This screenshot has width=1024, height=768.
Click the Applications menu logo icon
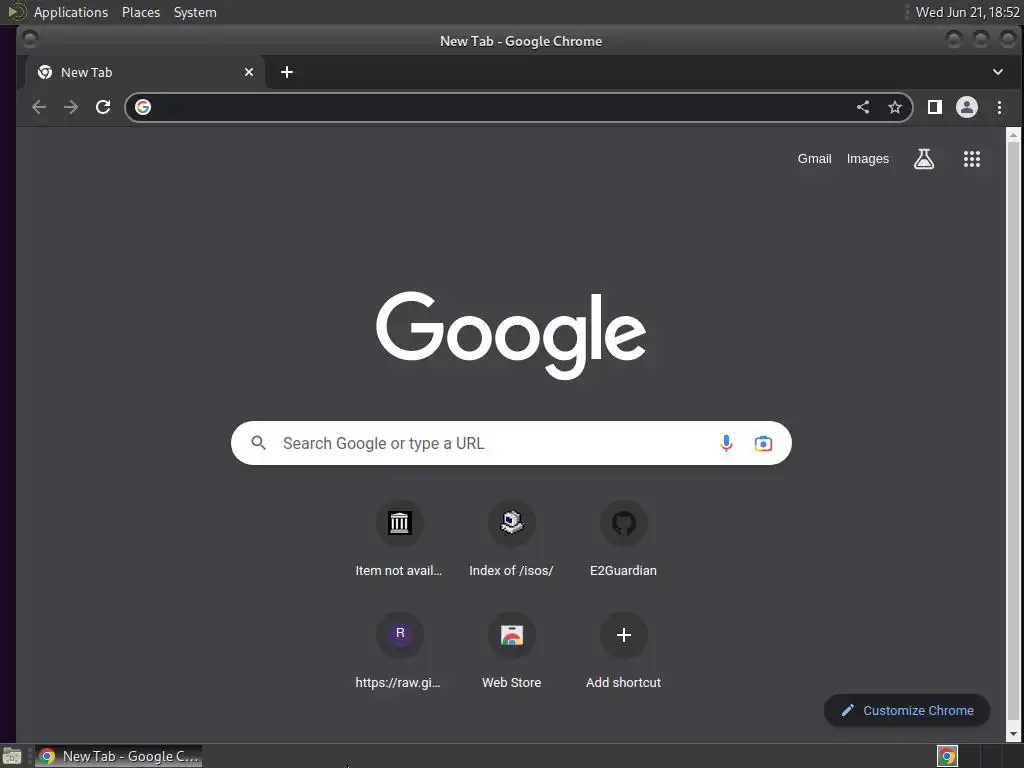[16, 12]
